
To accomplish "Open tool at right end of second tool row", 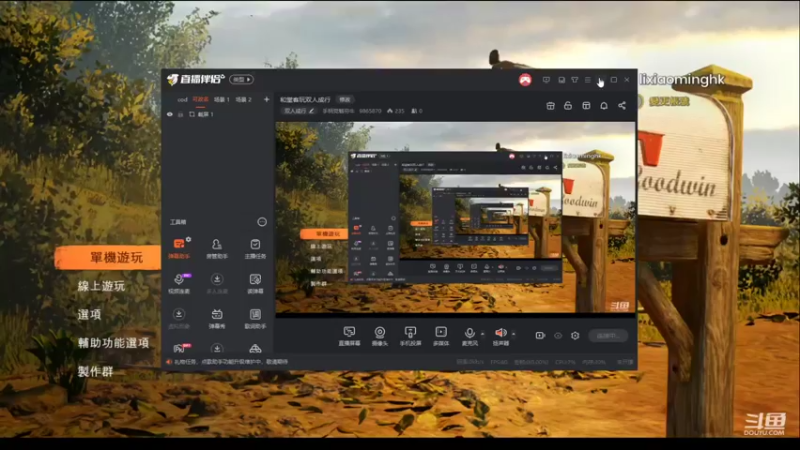I will 255,283.
